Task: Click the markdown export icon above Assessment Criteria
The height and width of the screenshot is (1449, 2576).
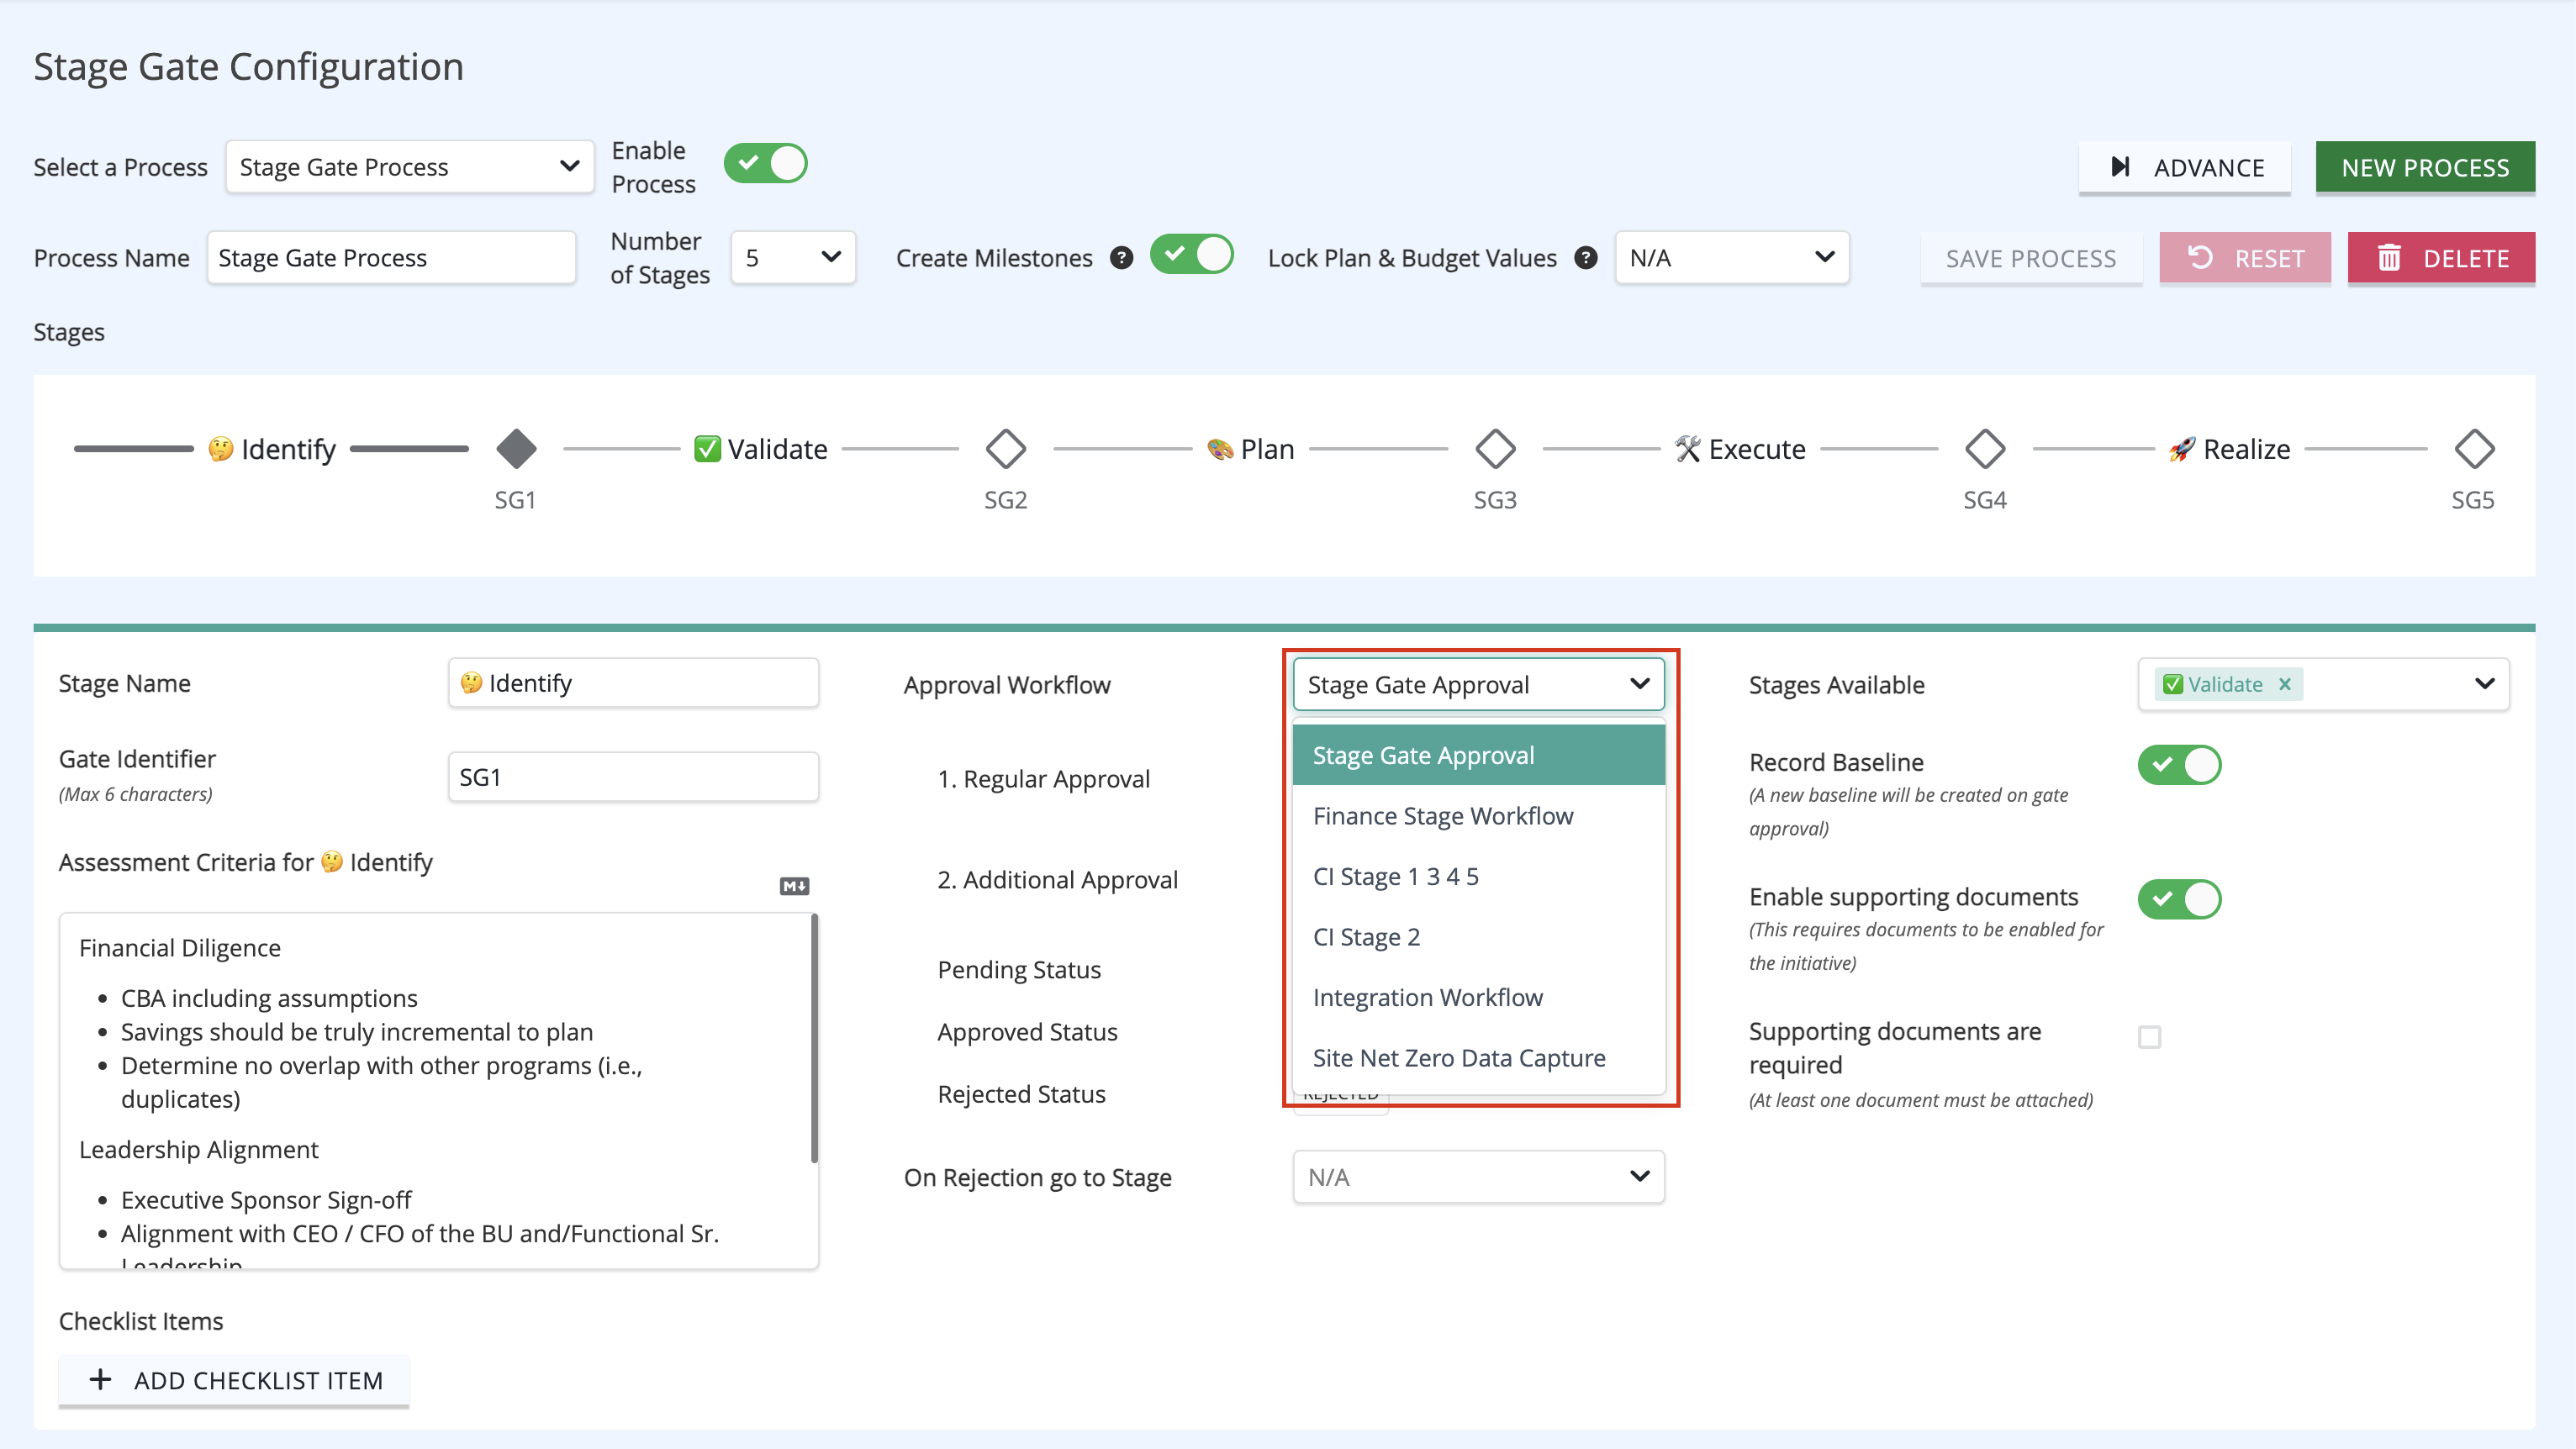Action: click(795, 885)
